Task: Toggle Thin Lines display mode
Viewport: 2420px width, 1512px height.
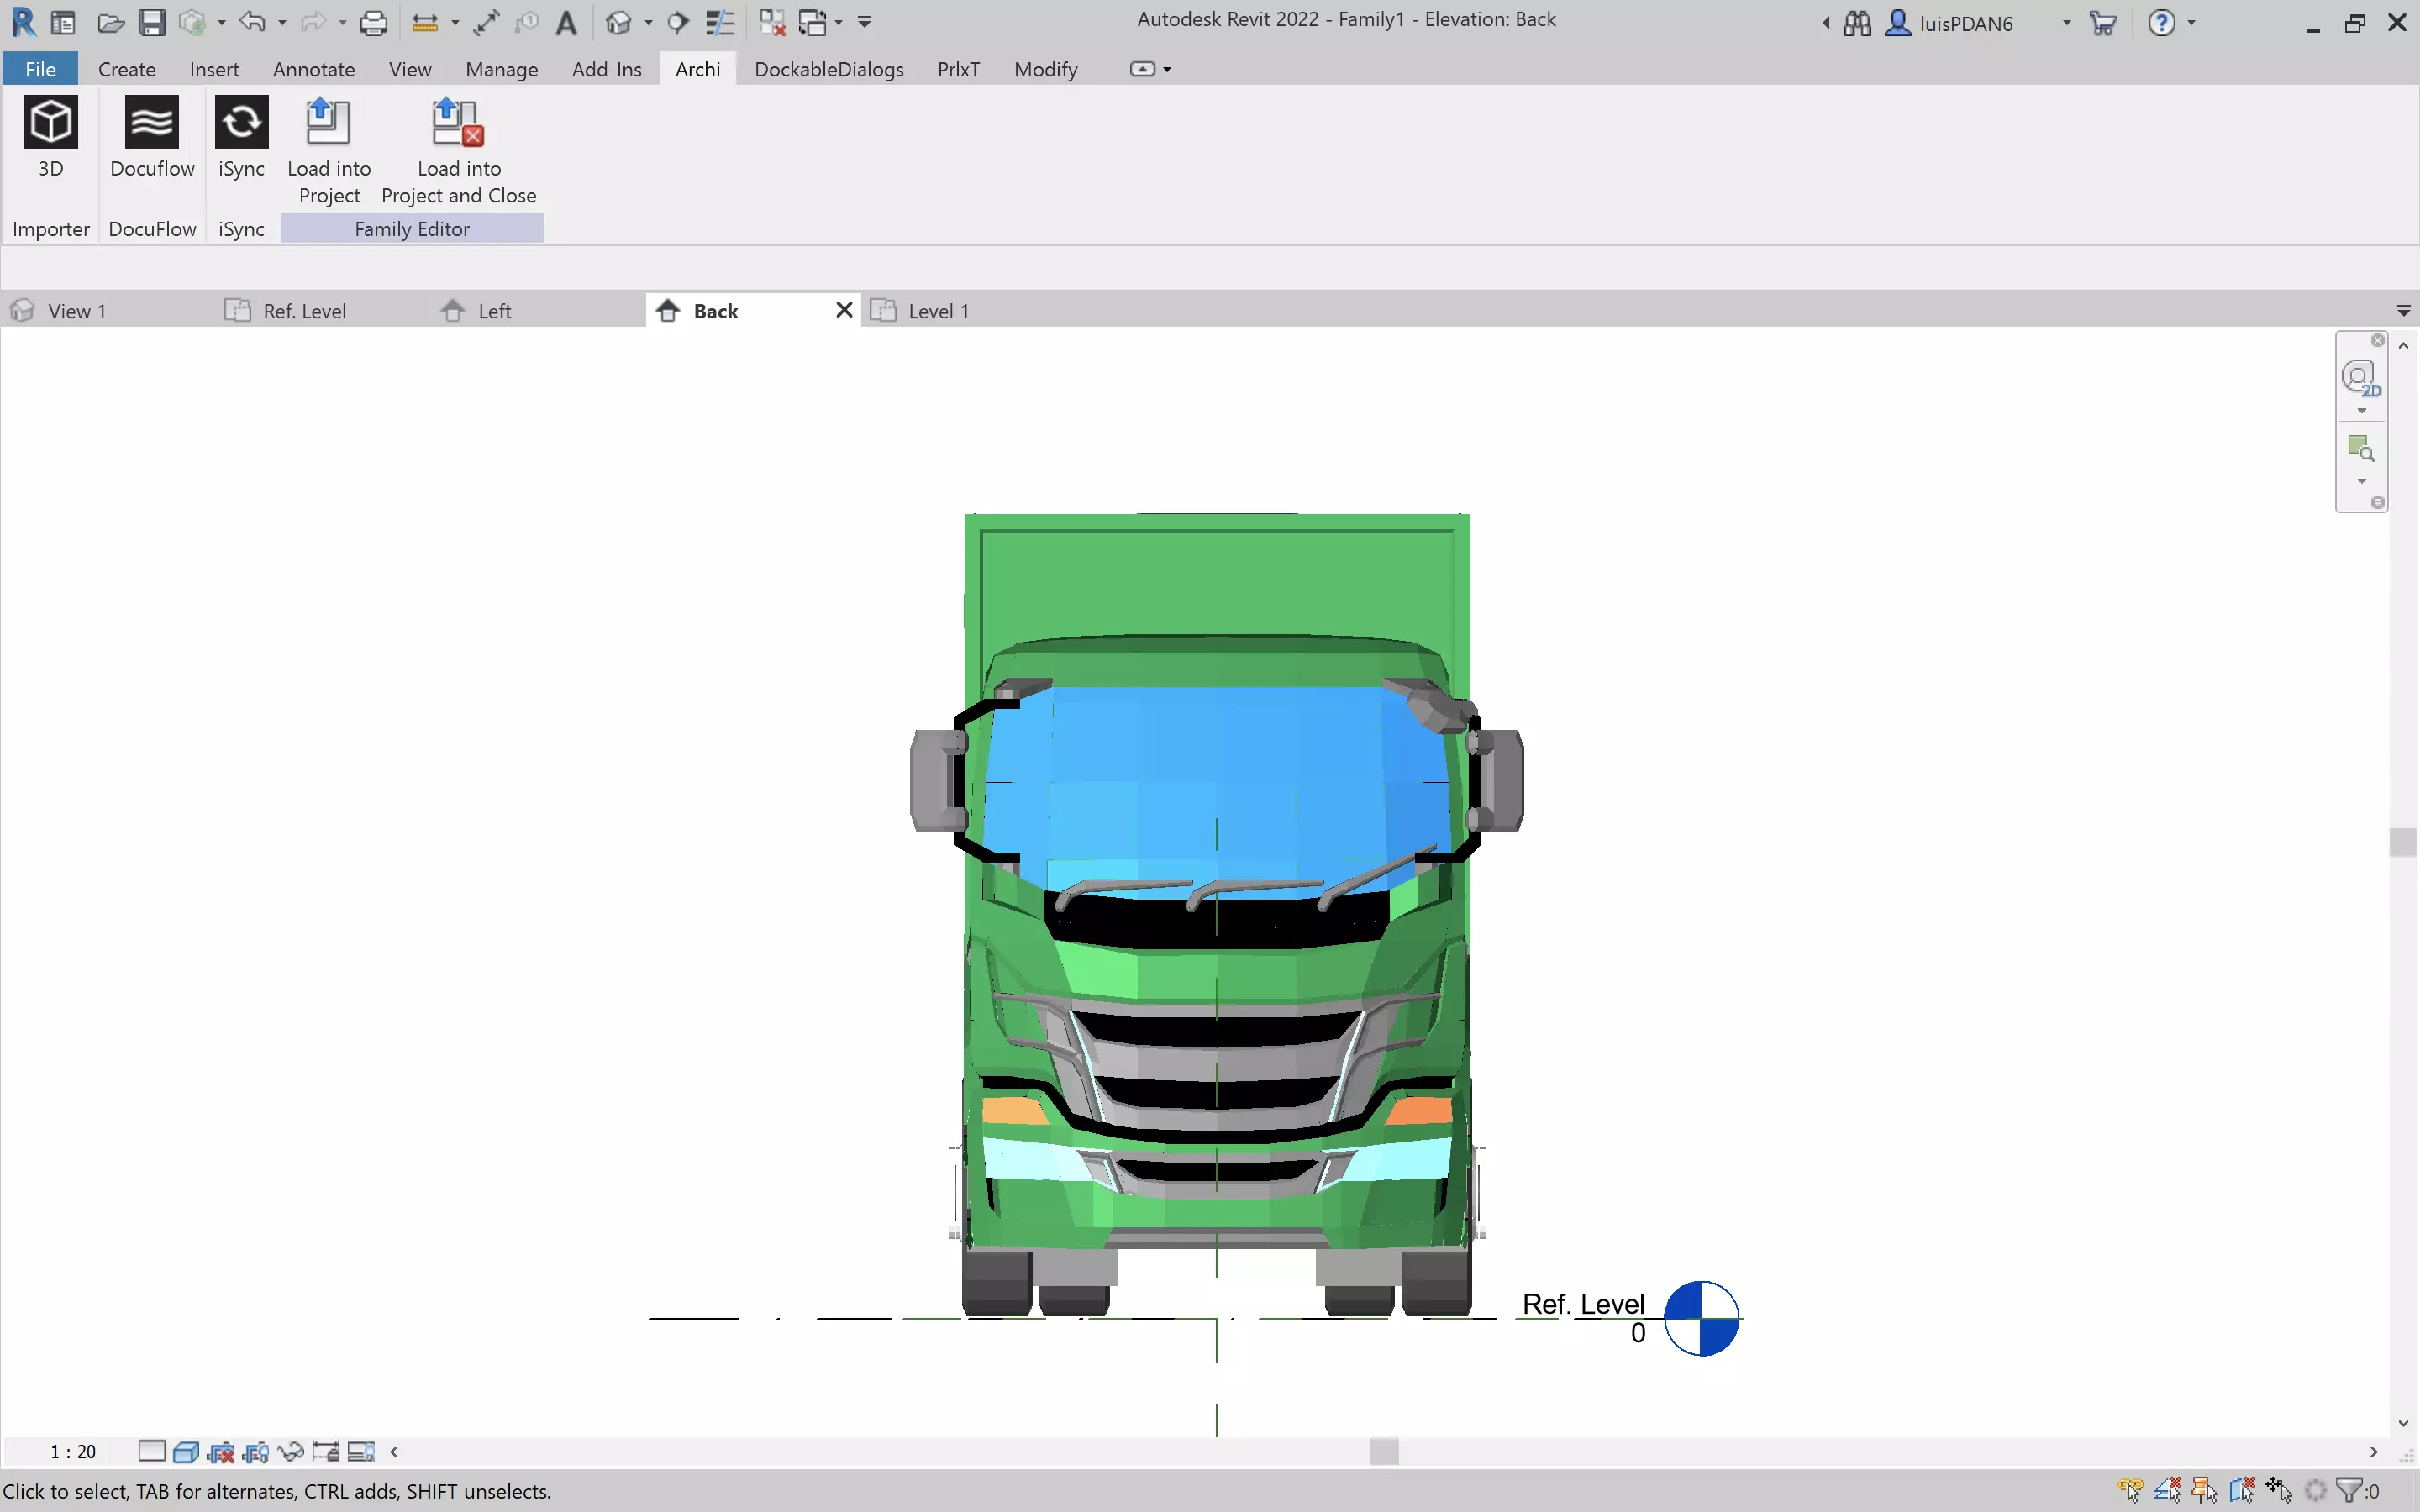Action: [x=720, y=22]
